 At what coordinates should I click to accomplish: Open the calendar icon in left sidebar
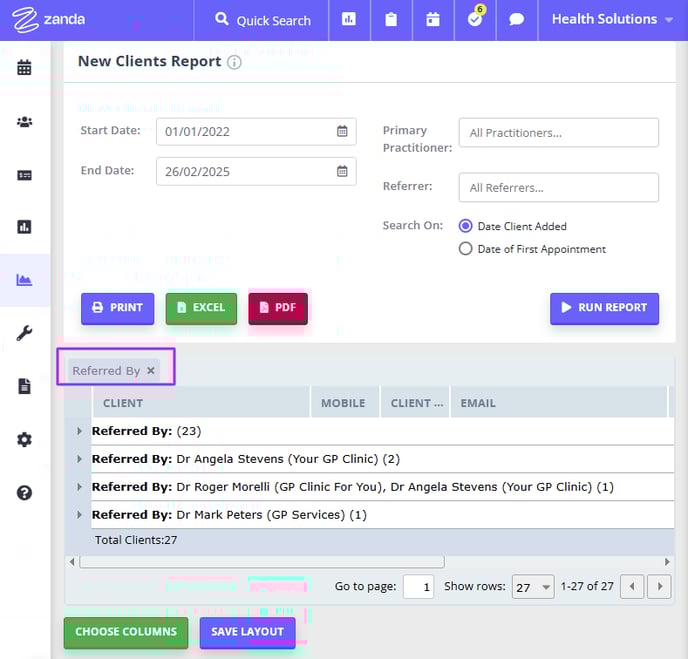[x=24, y=68]
